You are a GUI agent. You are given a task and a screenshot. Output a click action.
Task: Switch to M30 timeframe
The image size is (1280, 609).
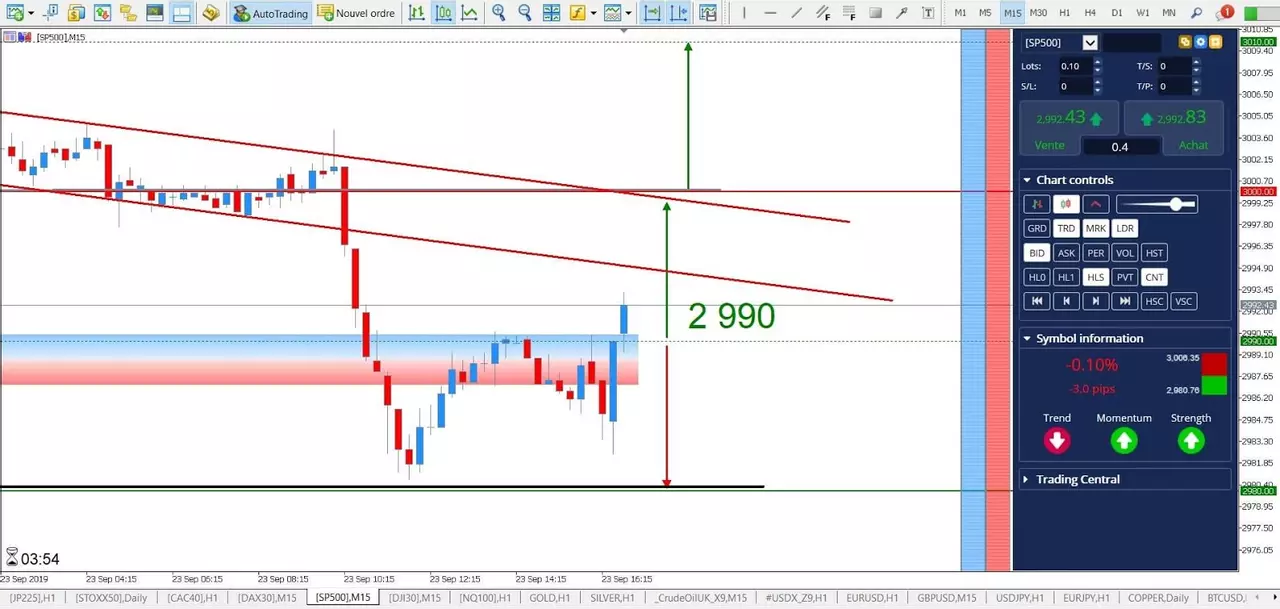point(1038,13)
